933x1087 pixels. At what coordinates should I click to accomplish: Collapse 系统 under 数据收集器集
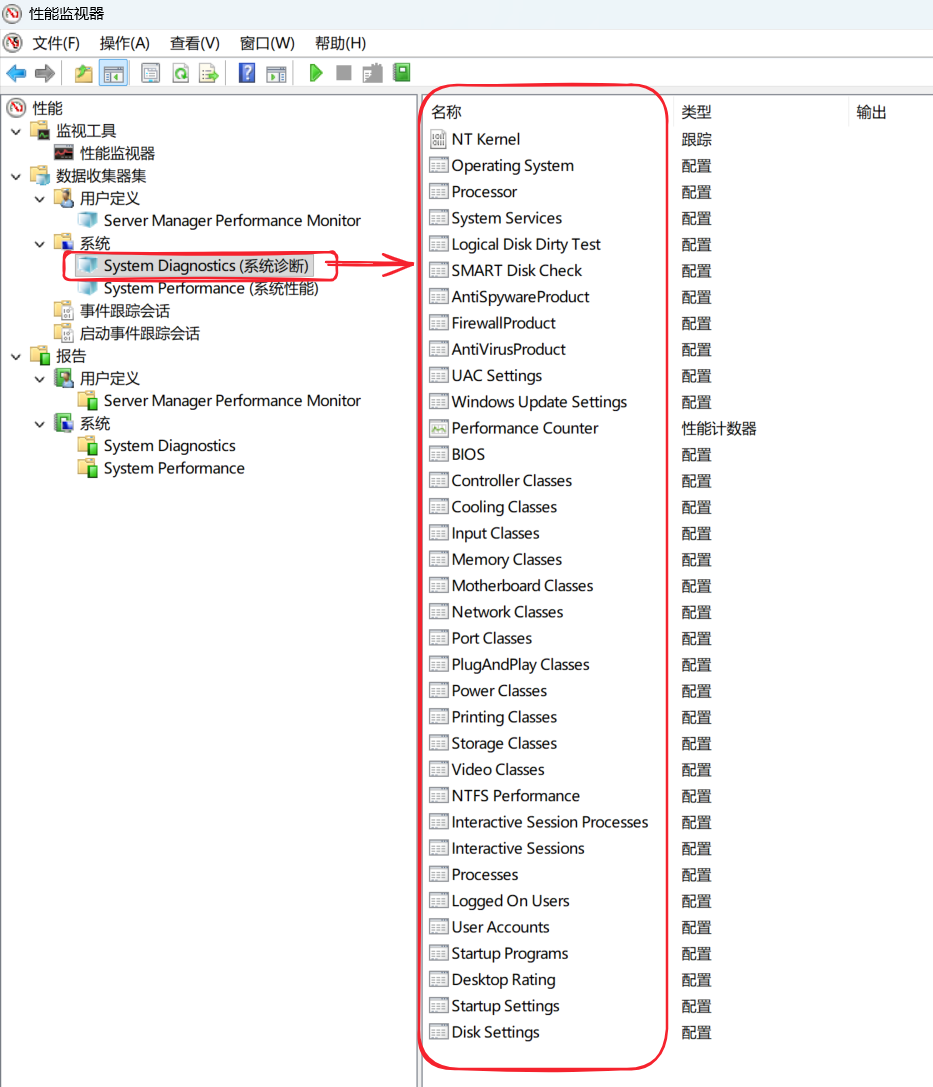[40, 244]
